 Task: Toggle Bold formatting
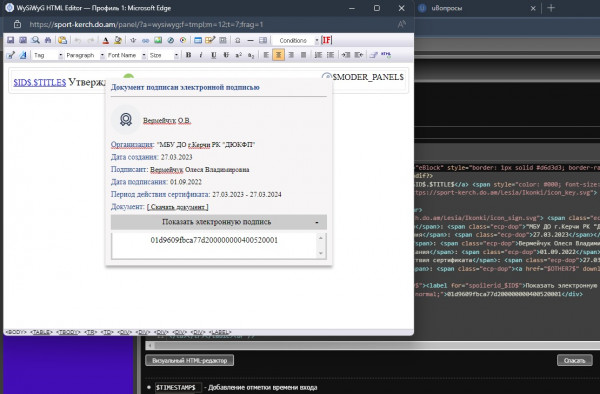188,55
